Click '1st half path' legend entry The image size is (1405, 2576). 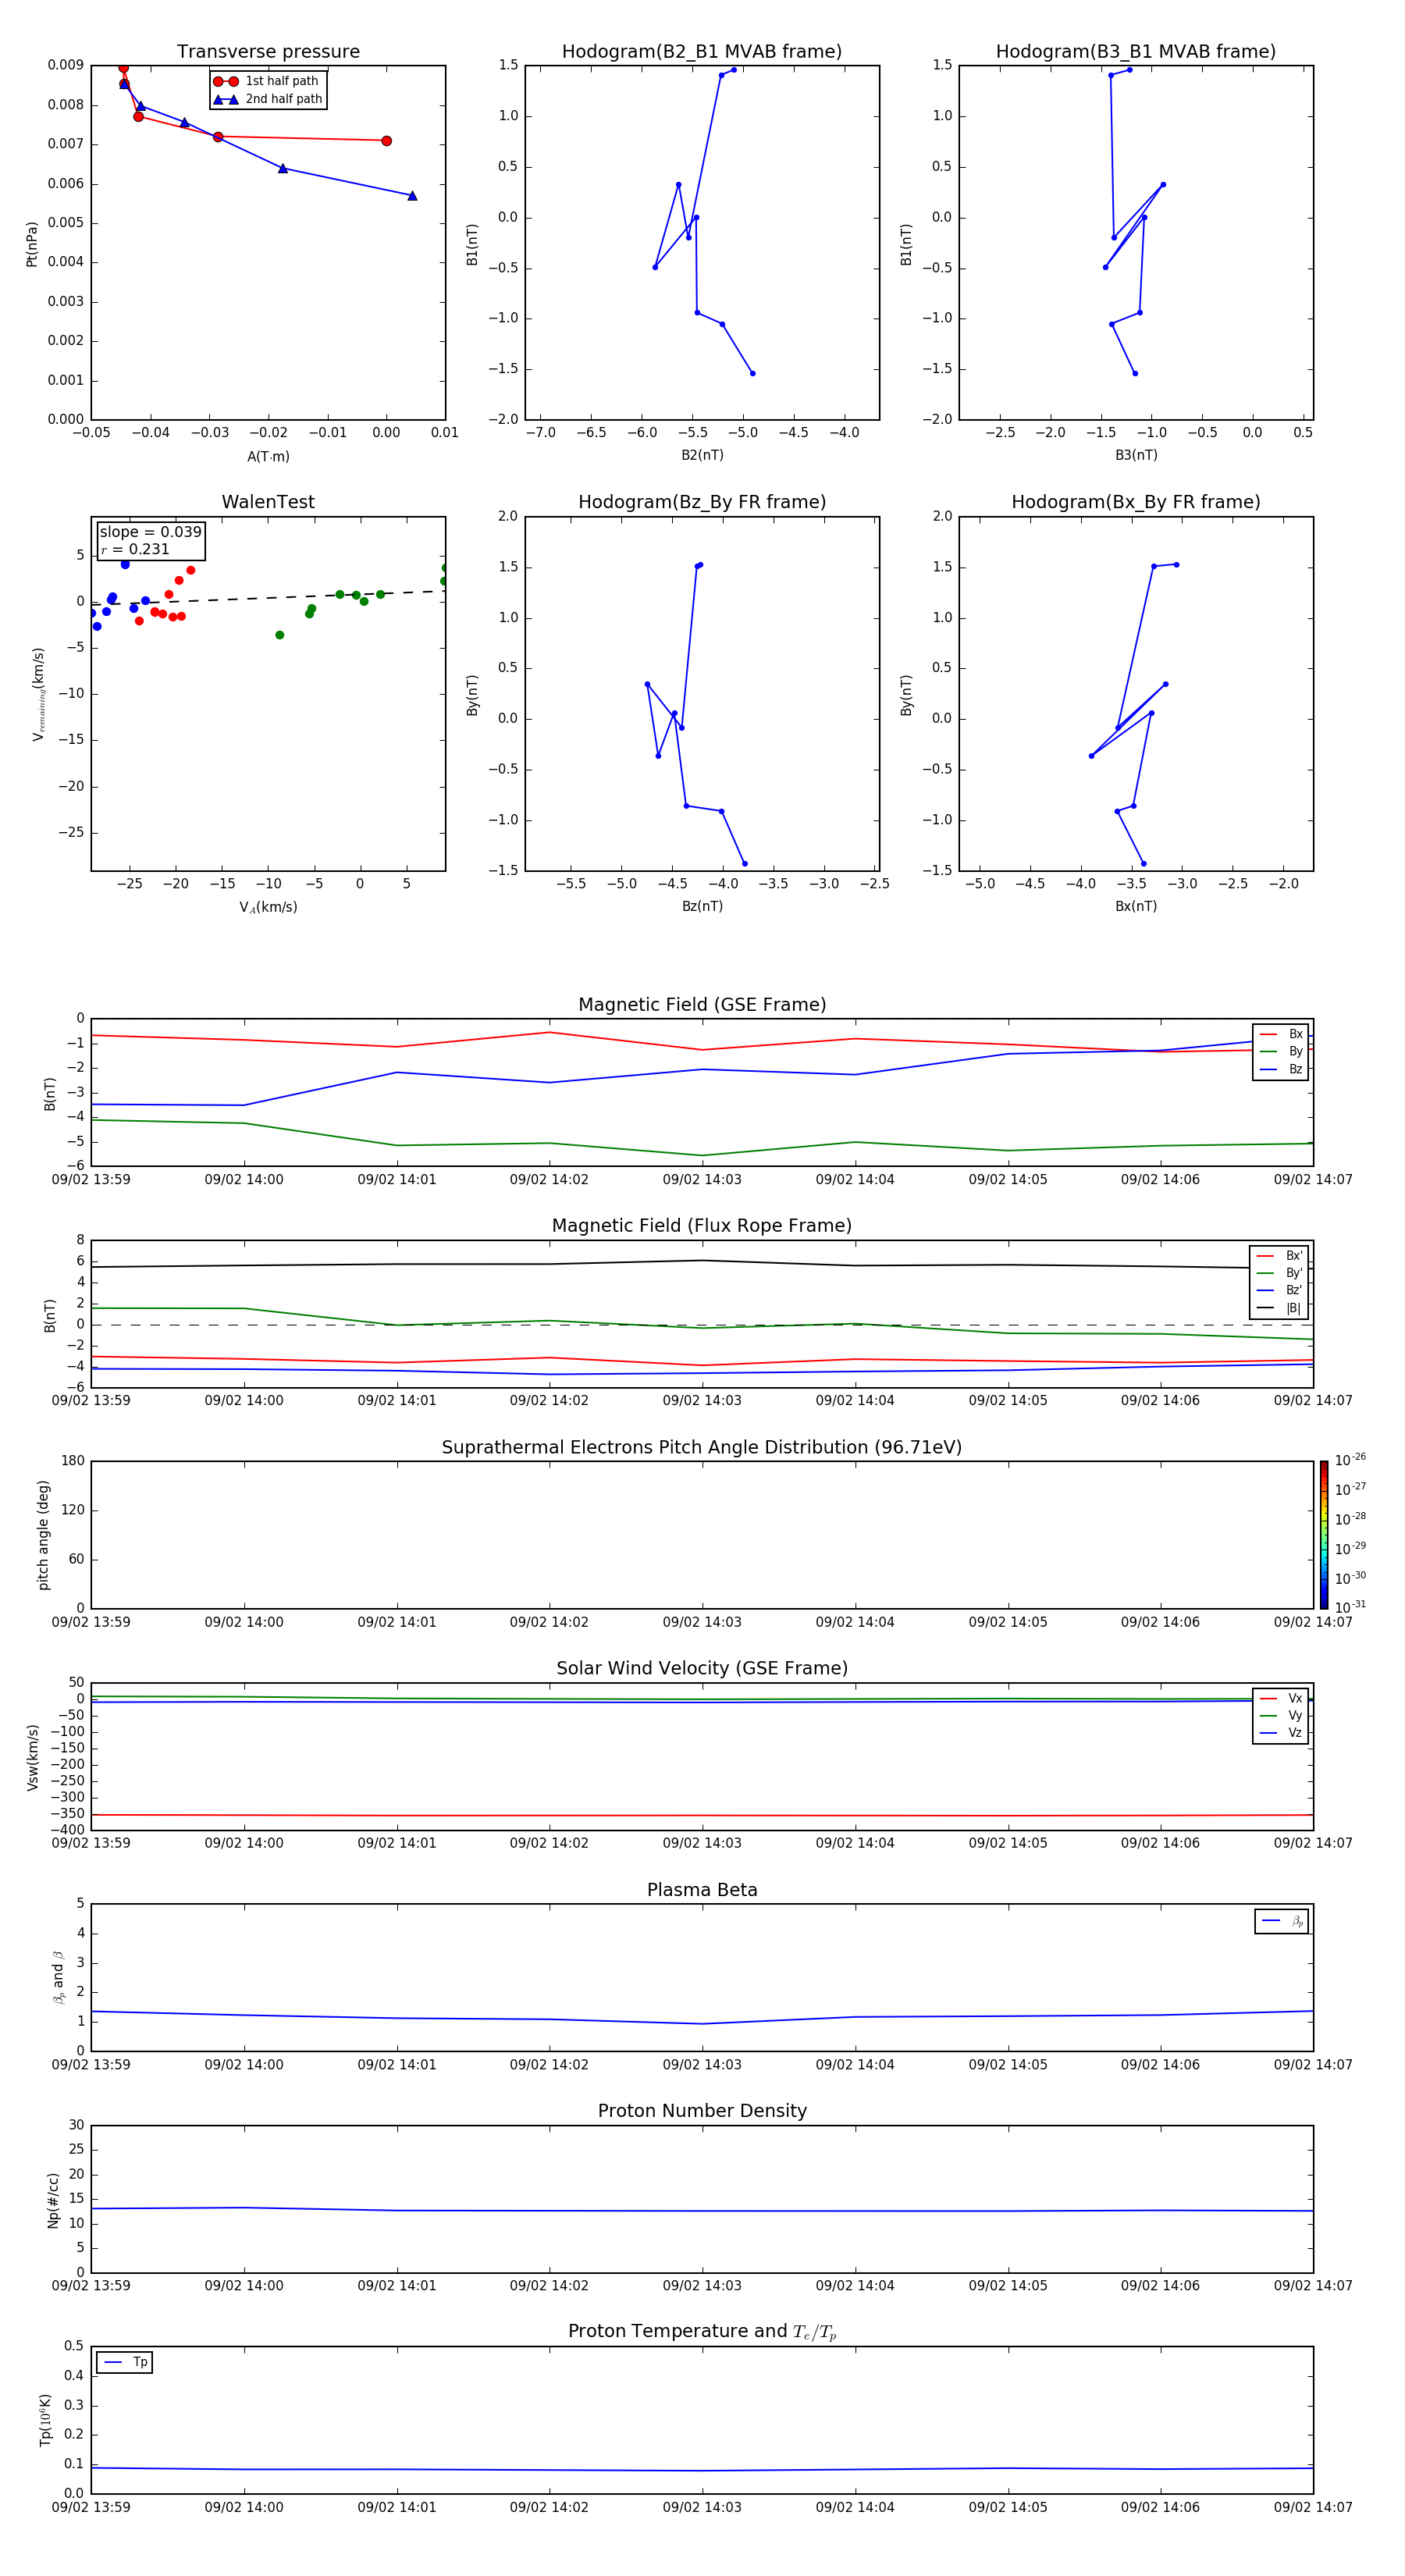268,81
